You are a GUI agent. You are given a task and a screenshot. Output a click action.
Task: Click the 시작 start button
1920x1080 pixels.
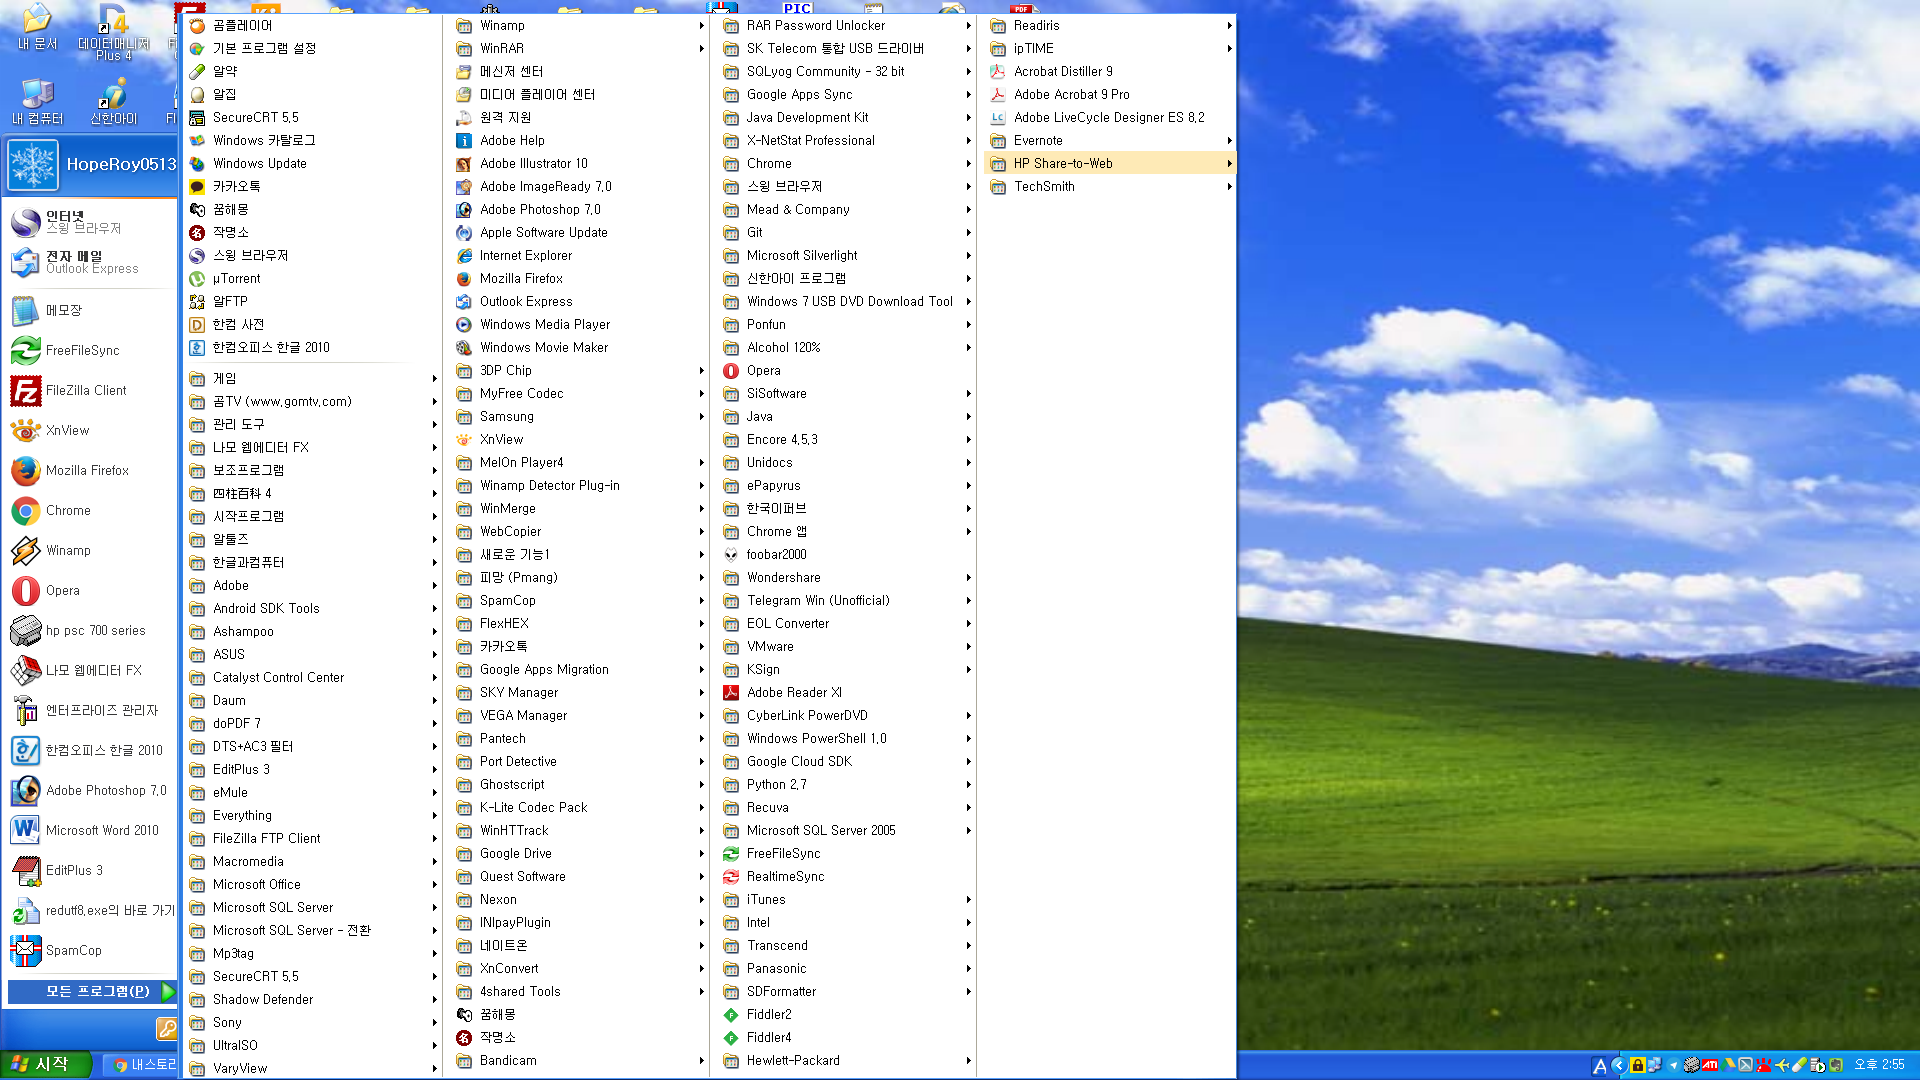pos(46,1064)
